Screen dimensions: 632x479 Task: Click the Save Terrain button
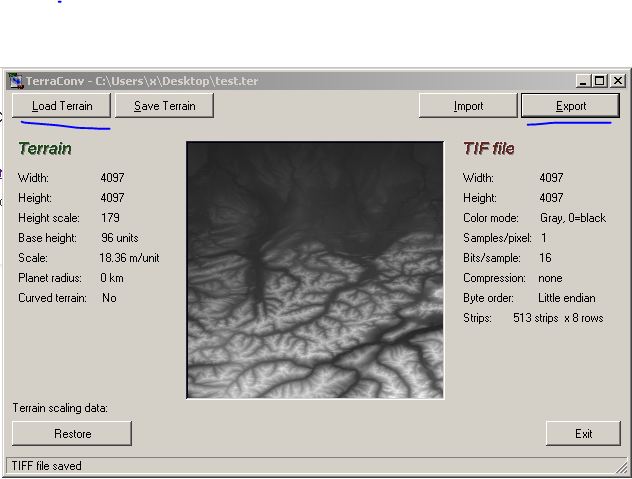coord(164,106)
